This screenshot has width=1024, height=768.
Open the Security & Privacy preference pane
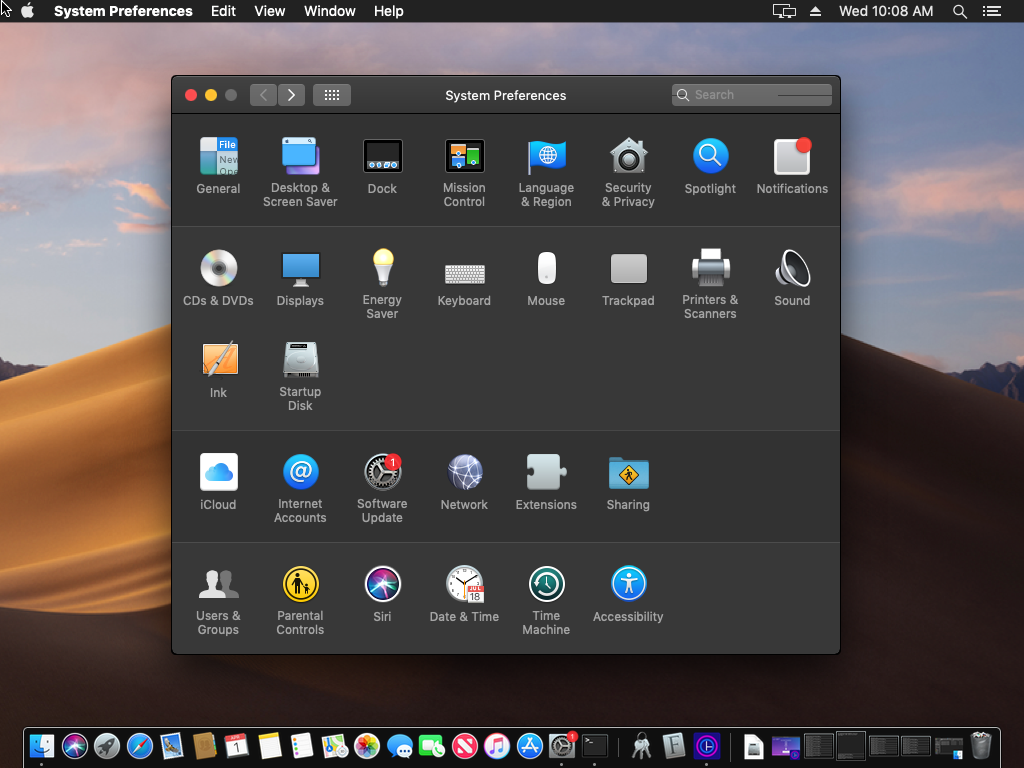(628, 157)
